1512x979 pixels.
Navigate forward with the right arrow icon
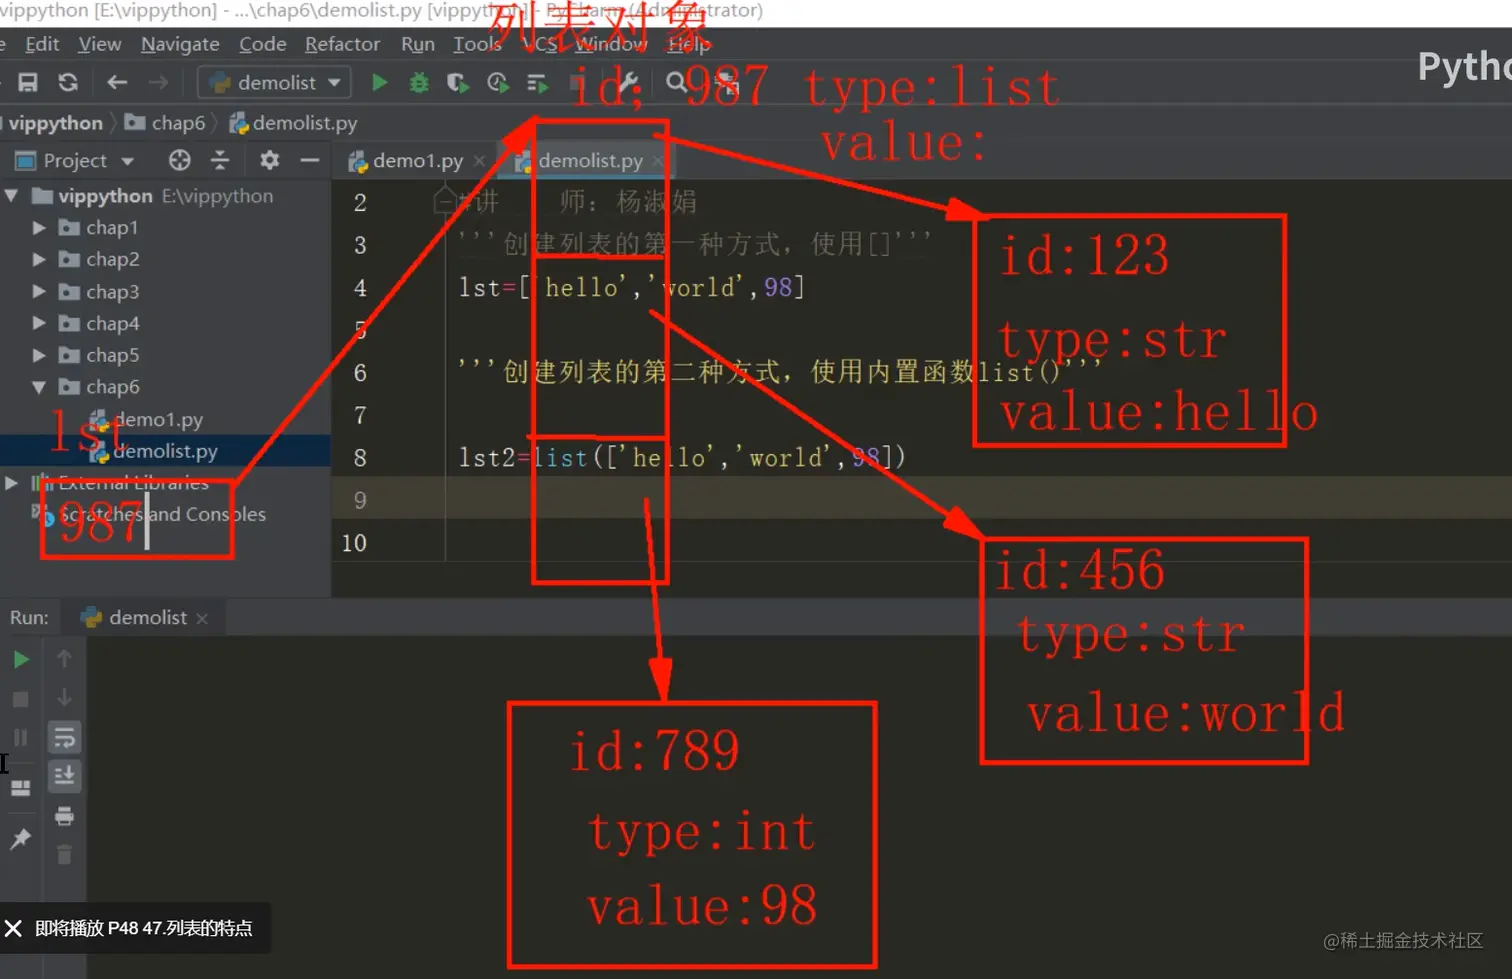click(158, 83)
